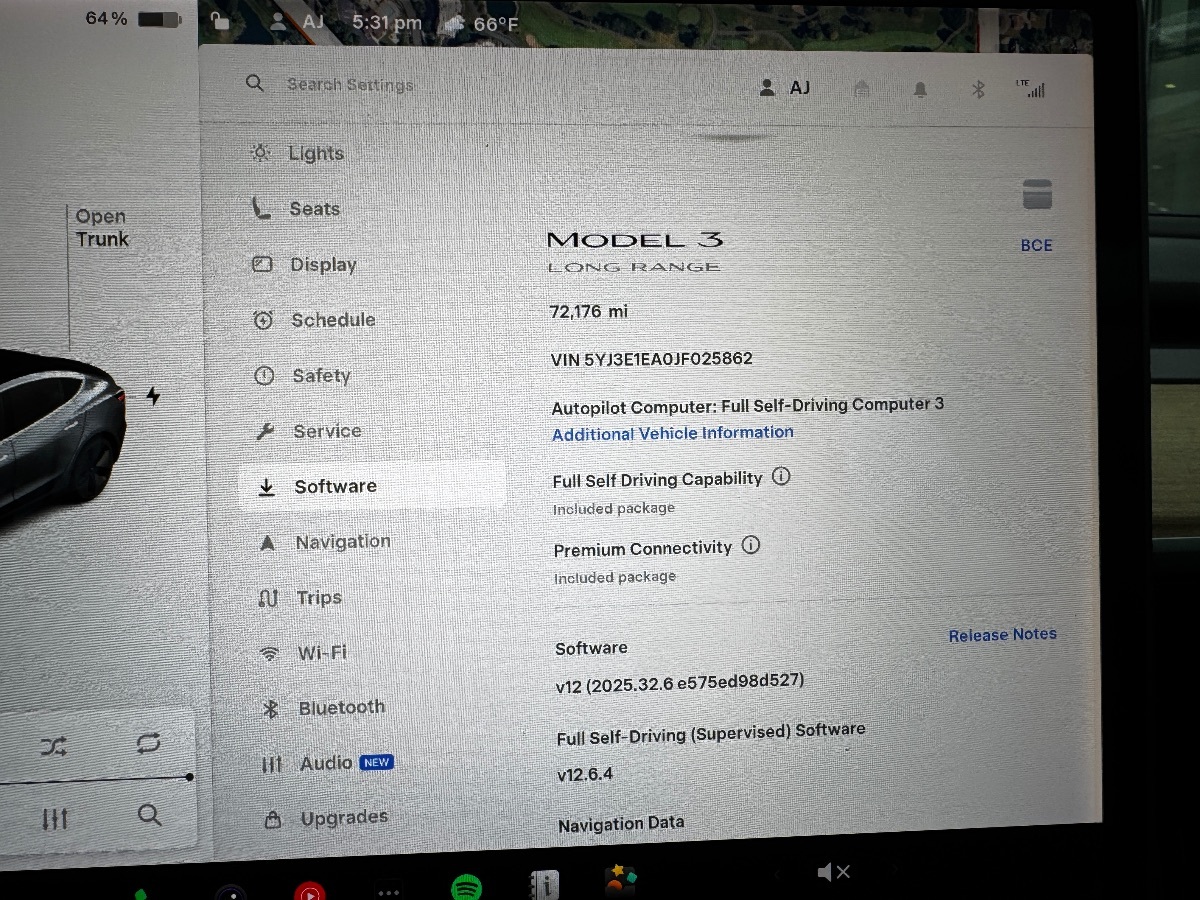Open the three-dots app launcher
This screenshot has height=900, width=1200.
pos(388,891)
